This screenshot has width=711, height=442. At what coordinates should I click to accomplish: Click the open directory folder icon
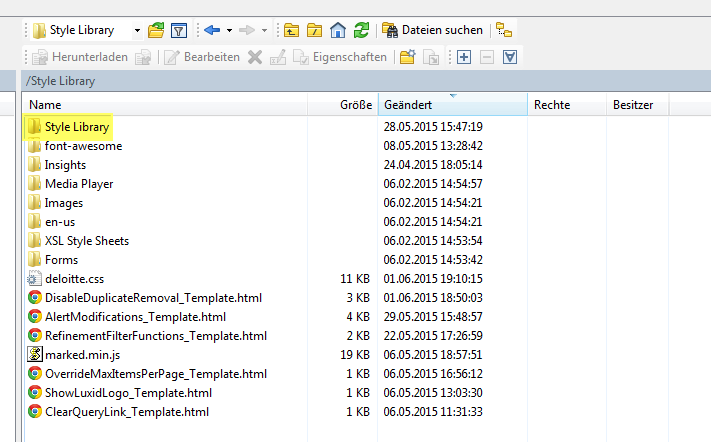(156, 30)
